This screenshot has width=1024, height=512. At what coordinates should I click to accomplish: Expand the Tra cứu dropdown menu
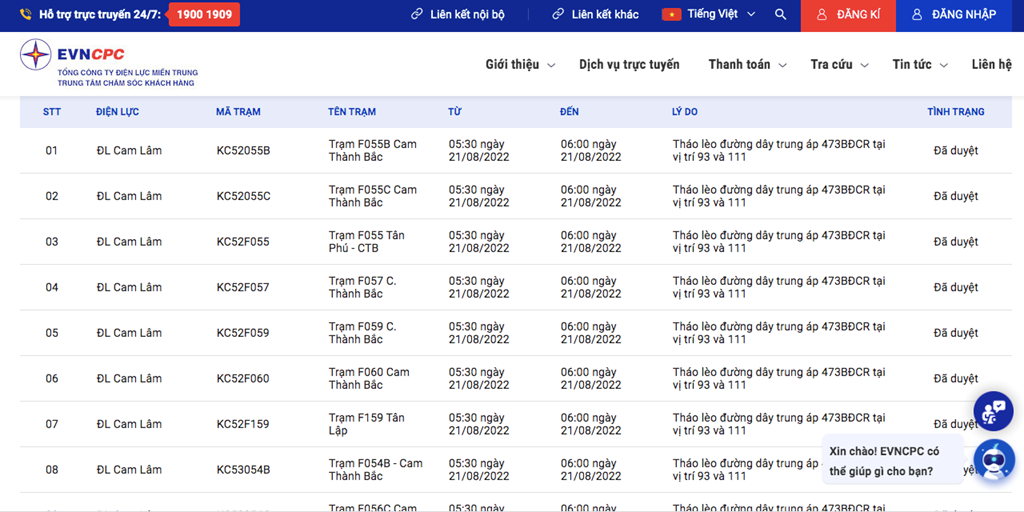tap(838, 65)
